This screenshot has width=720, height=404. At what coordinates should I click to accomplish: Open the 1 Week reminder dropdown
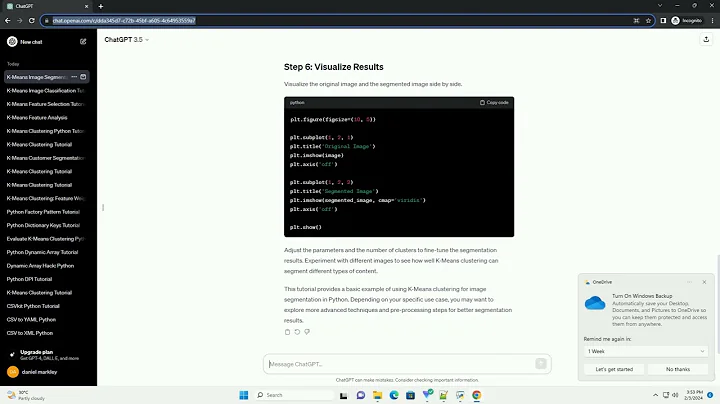tap(646, 351)
